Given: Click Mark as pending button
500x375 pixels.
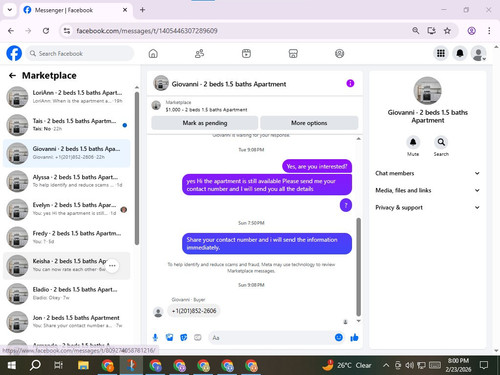Looking at the screenshot, I should tap(205, 123).
